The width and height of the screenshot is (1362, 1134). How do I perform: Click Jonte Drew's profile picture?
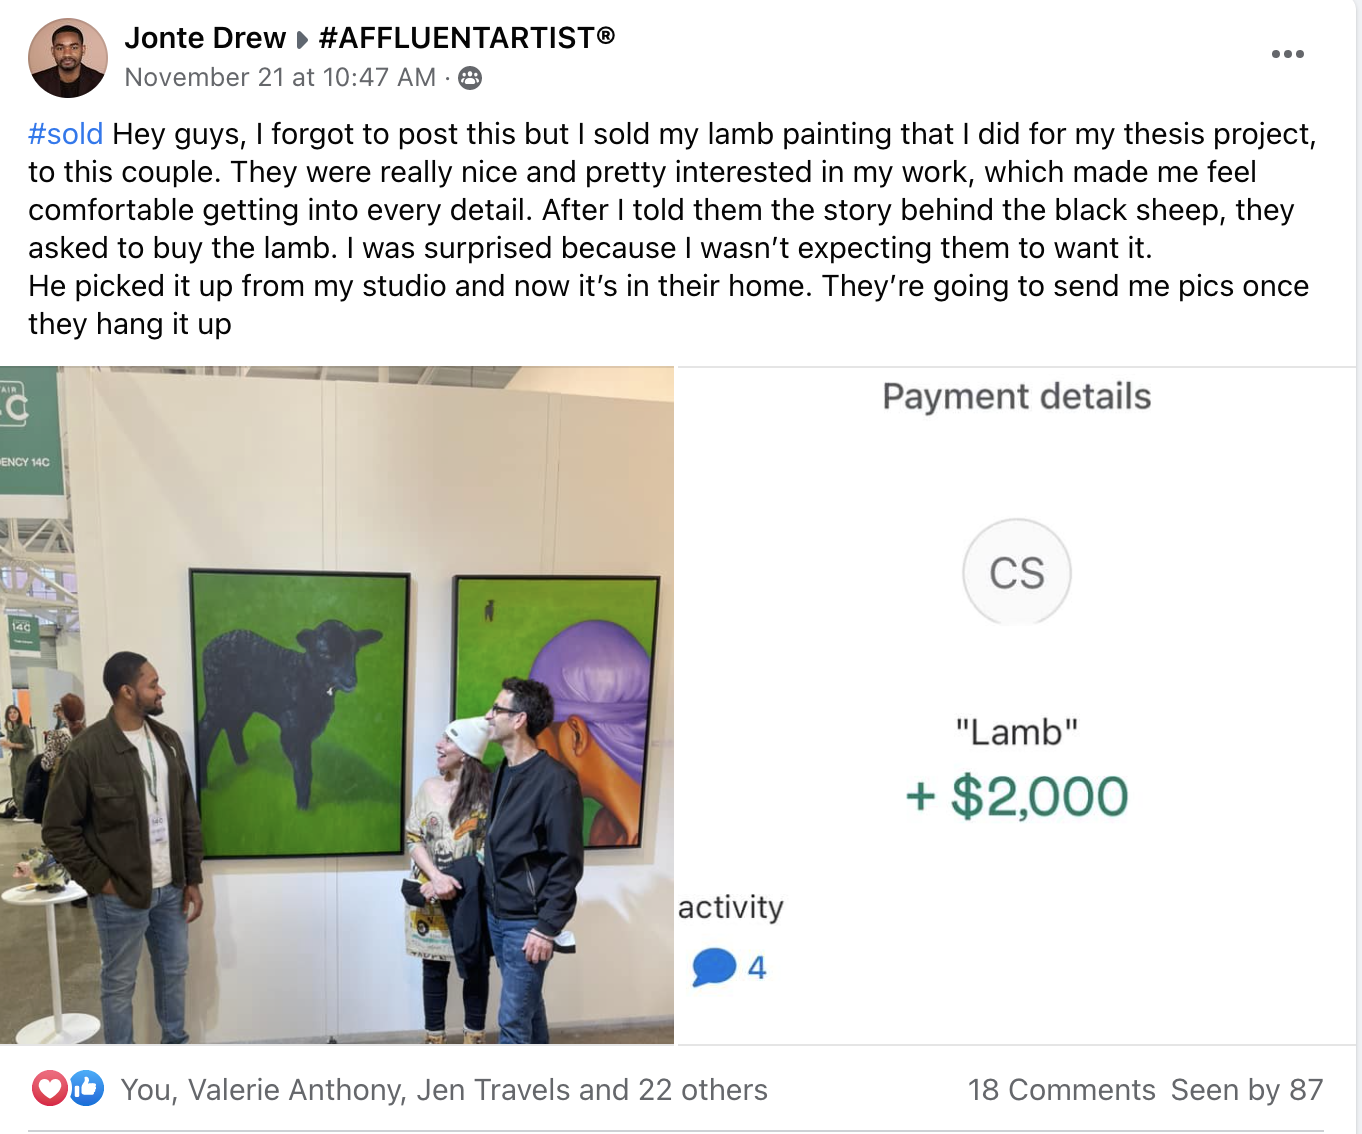pyautogui.click(x=67, y=58)
